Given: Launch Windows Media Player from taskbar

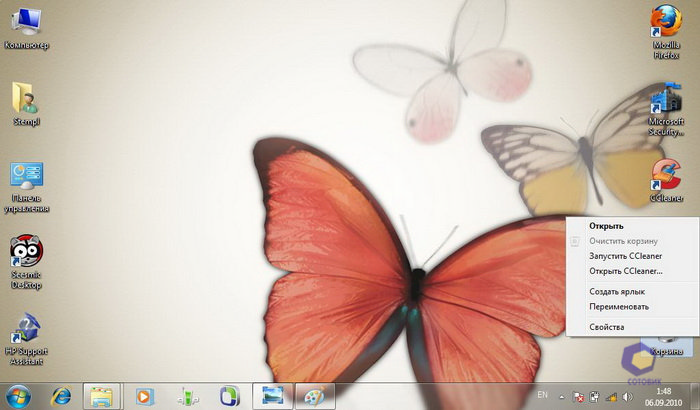Looking at the screenshot, I should pyautogui.click(x=144, y=395).
